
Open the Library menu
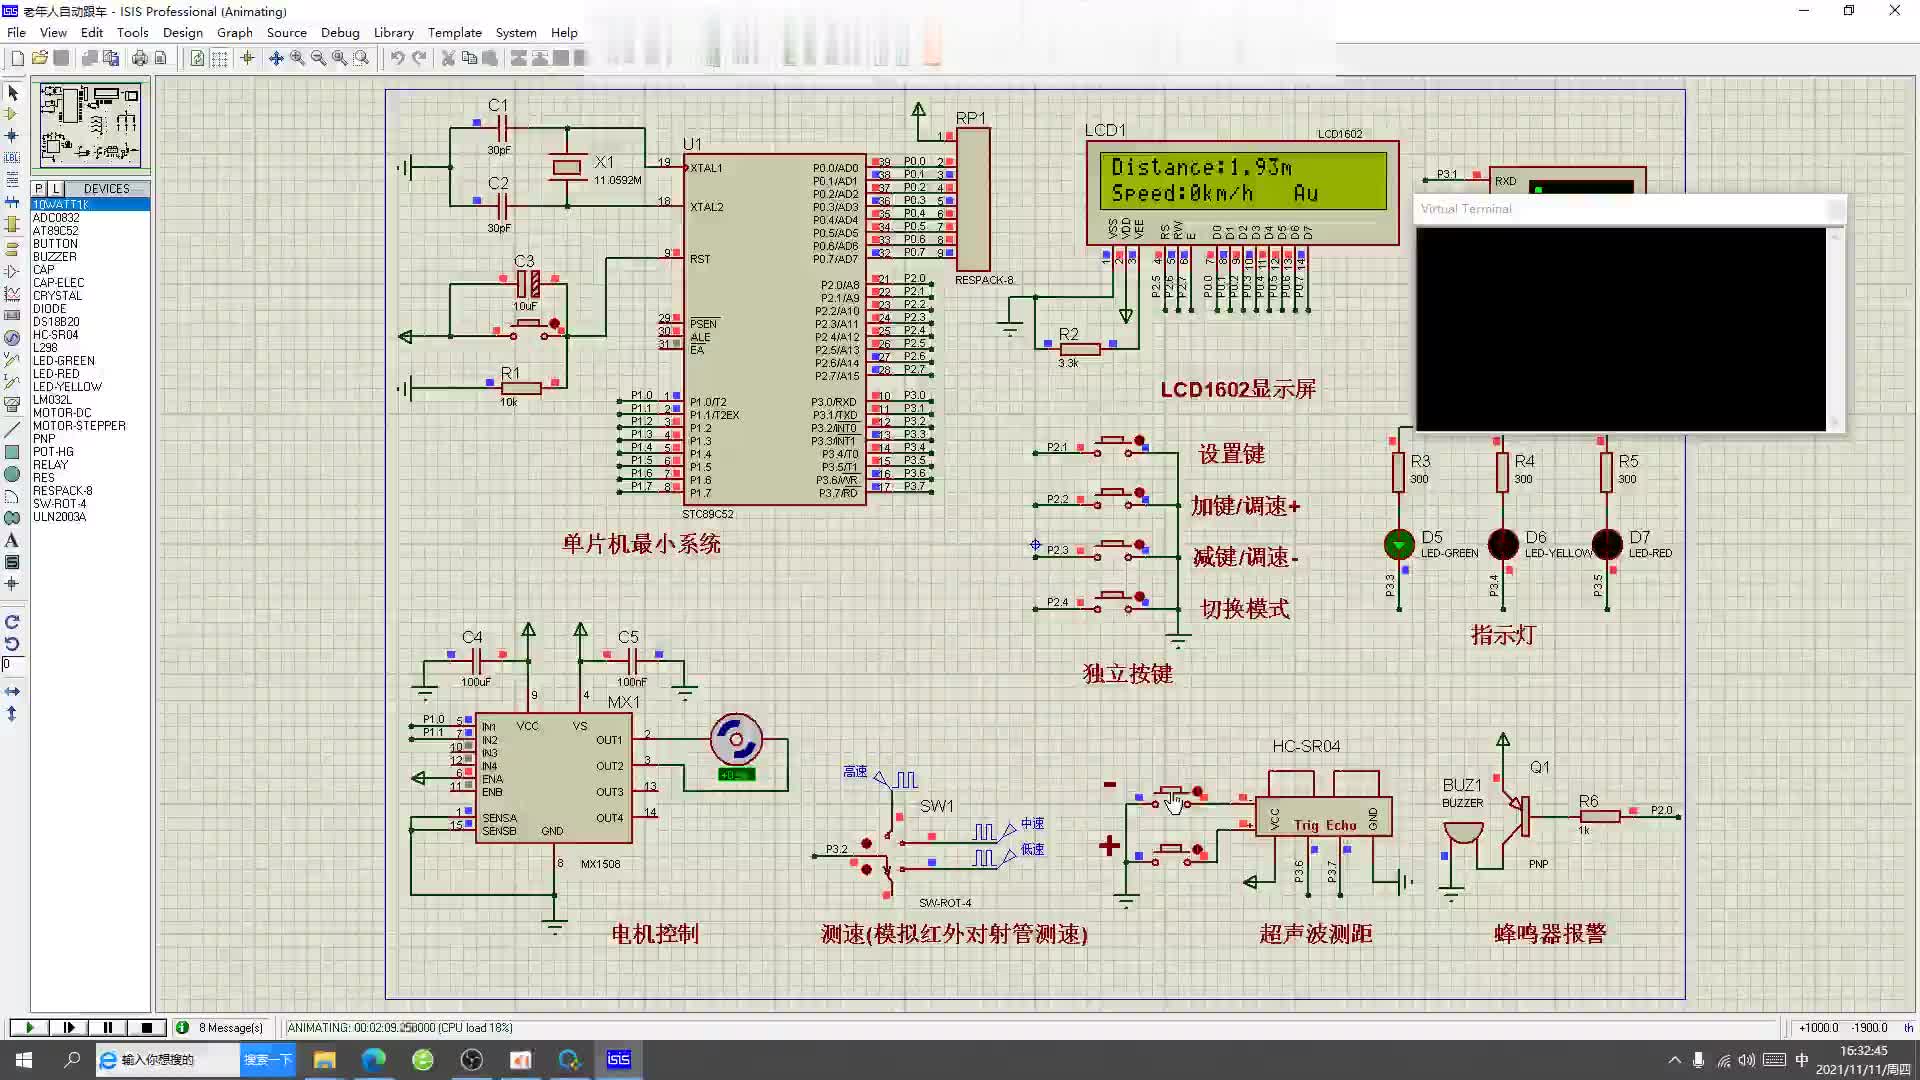click(394, 32)
